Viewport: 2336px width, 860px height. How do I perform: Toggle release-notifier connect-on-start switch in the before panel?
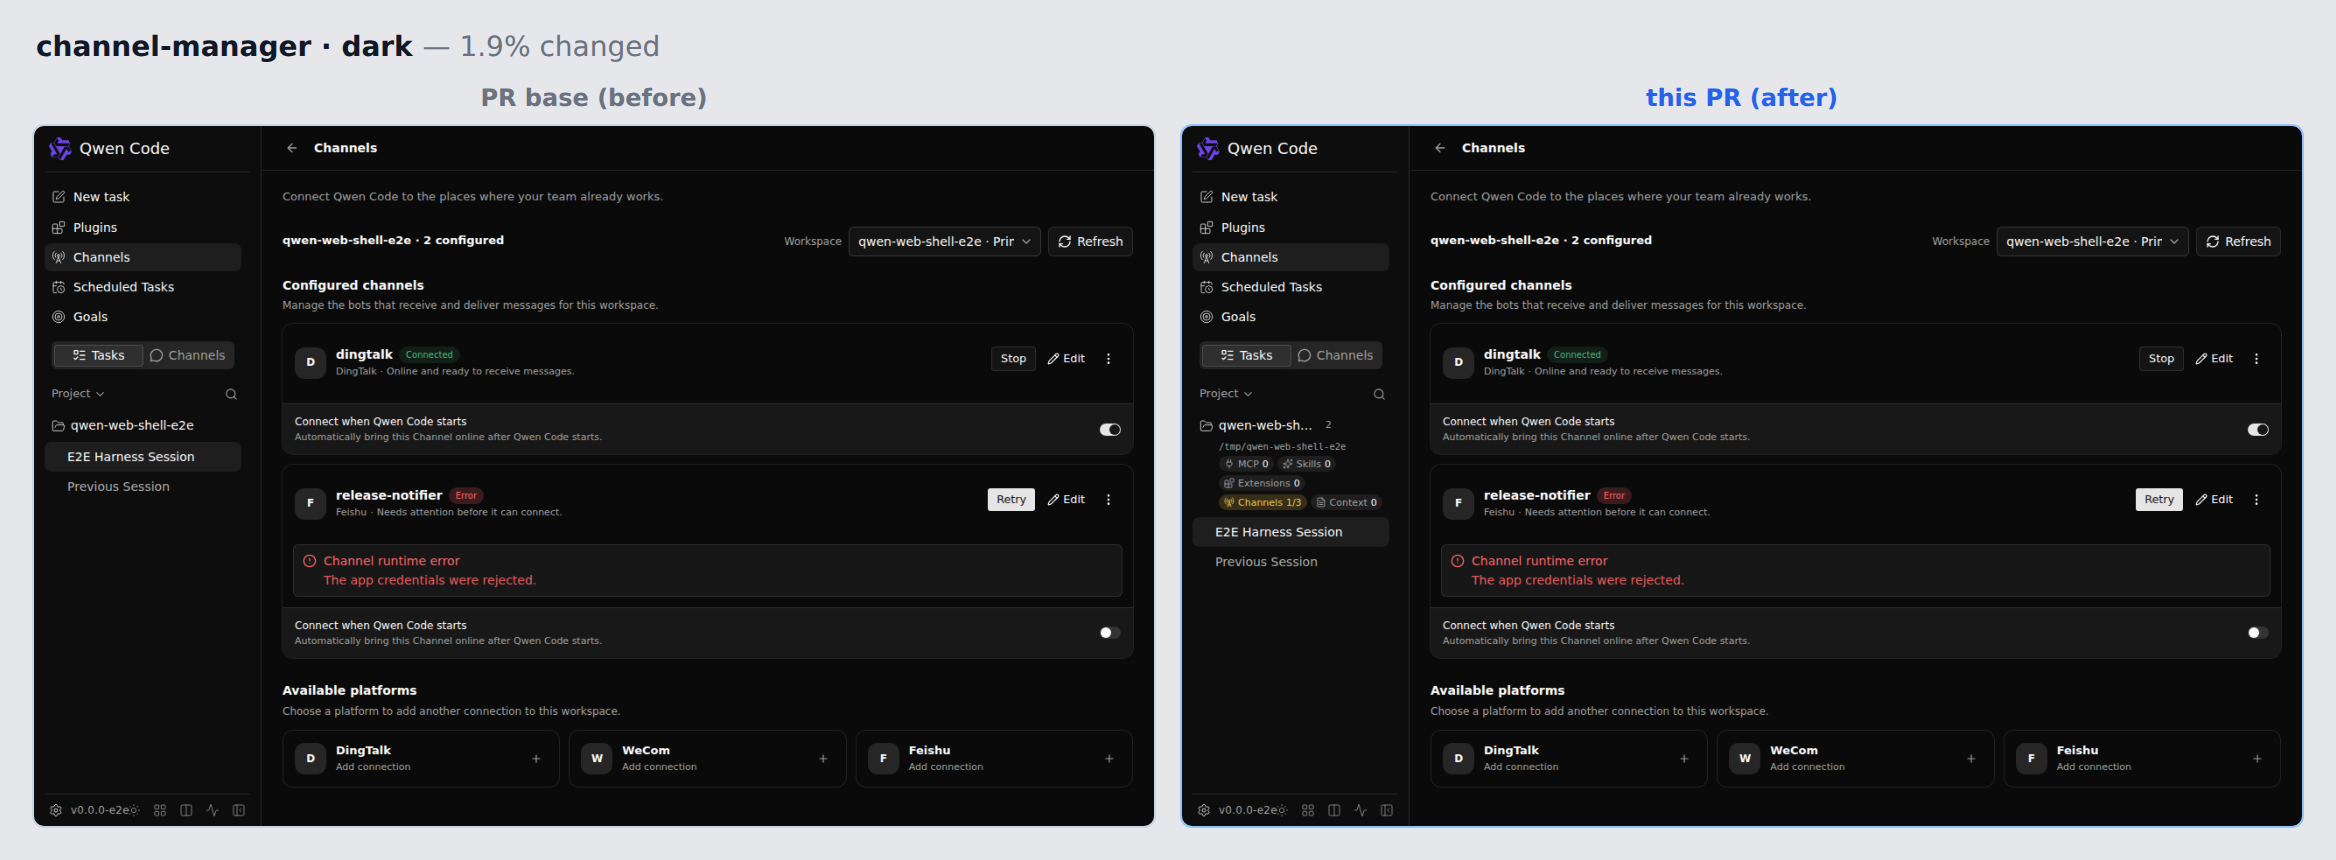[x=1110, y=633]
